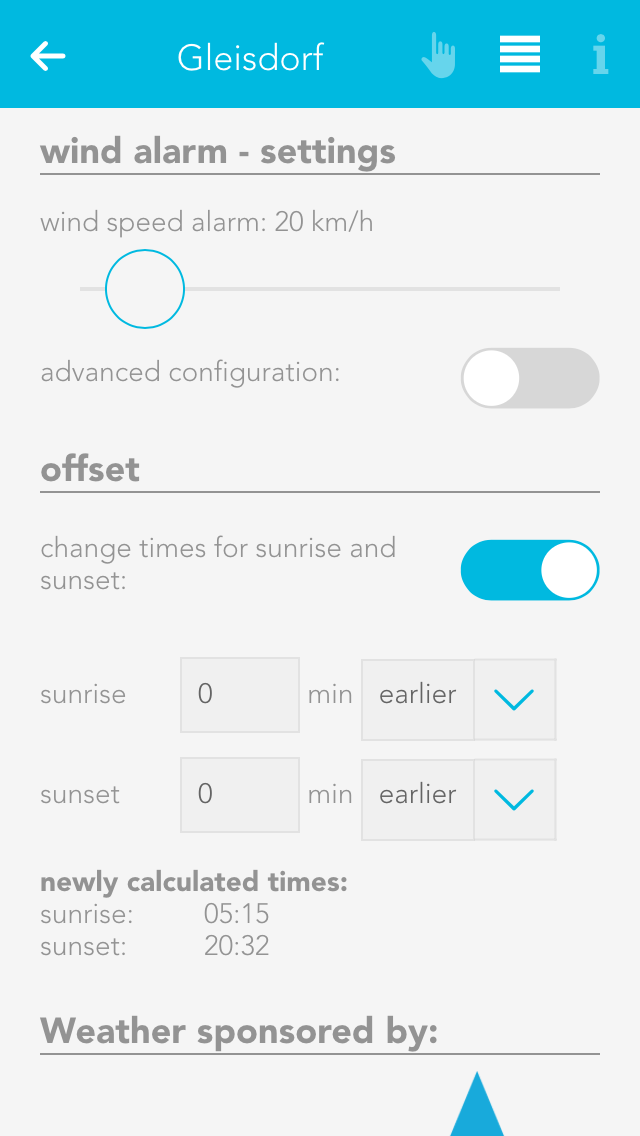
Task: Go back using the left arrow
Action: coord(48,56)
